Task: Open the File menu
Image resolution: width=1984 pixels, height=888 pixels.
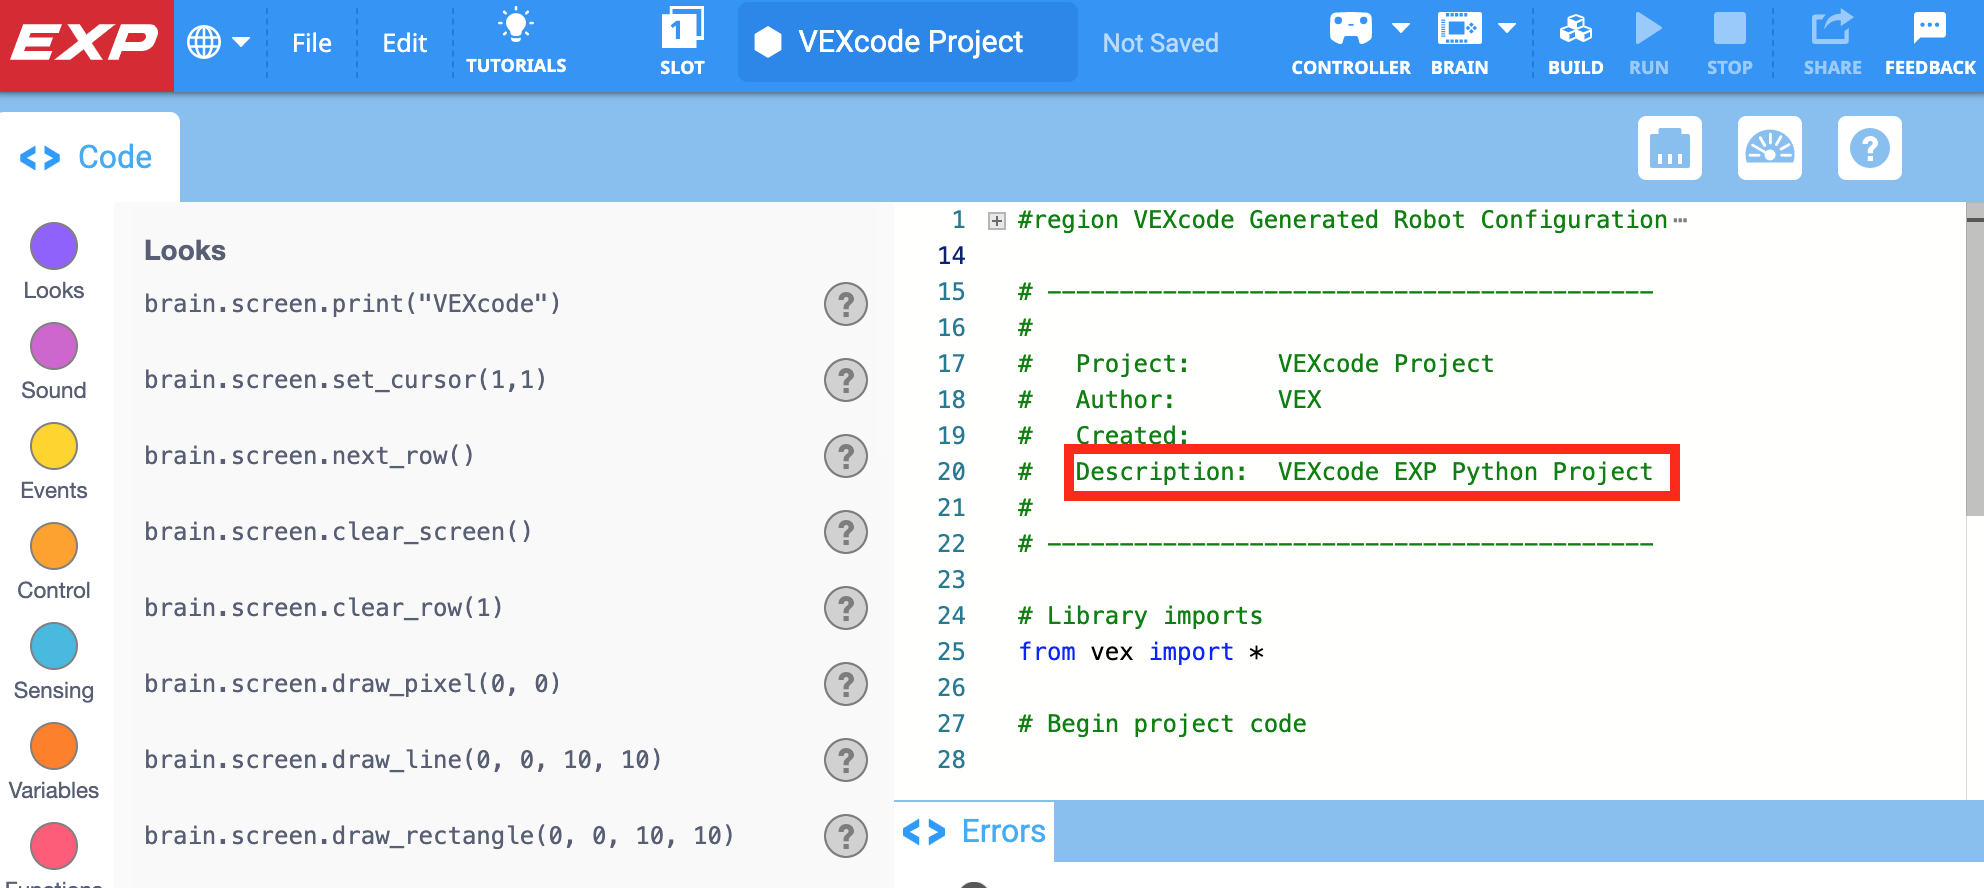Action: [x=311, y=42]
